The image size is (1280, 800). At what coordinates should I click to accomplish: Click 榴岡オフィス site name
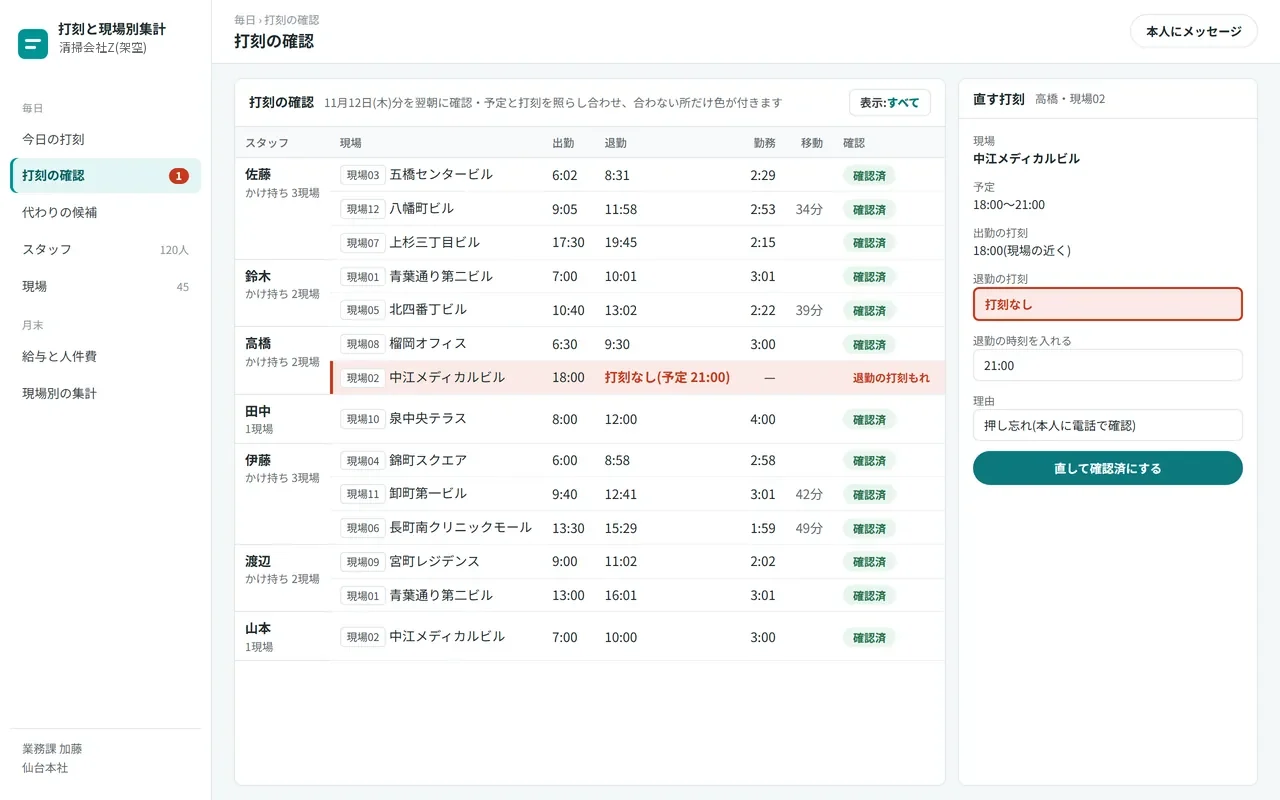point(428,344)
